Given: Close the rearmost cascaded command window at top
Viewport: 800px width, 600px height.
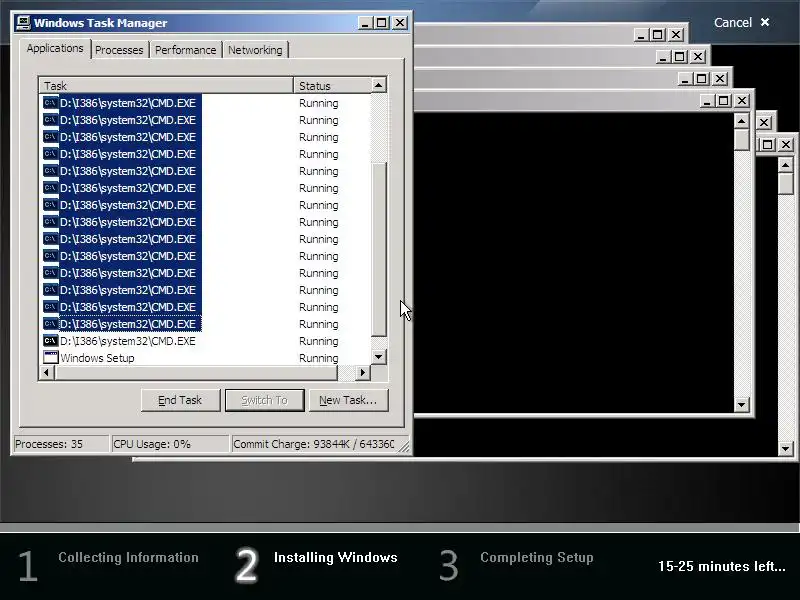Looking at the screenshot, I should (x=676, y=35).
